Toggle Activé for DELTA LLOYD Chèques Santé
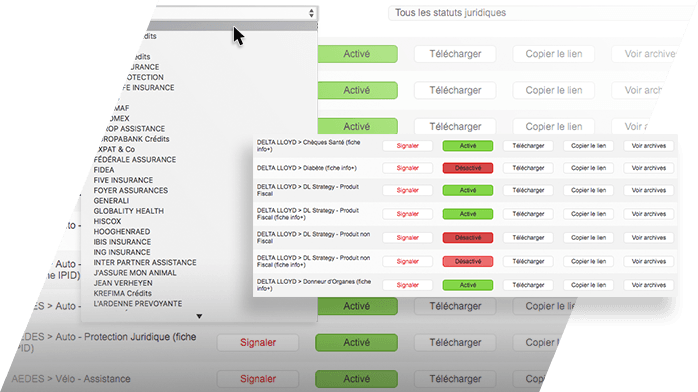The width and height of the screenshot is (698, 392). click(x=467, y=146)
